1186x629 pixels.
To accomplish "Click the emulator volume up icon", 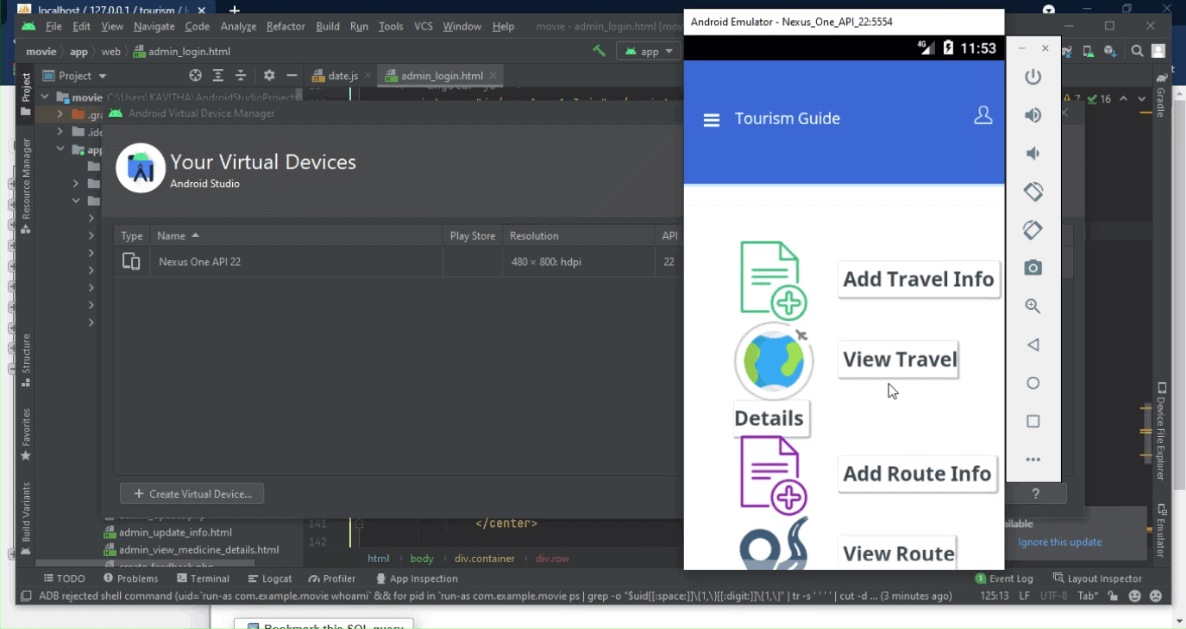I will [1033, 115].
